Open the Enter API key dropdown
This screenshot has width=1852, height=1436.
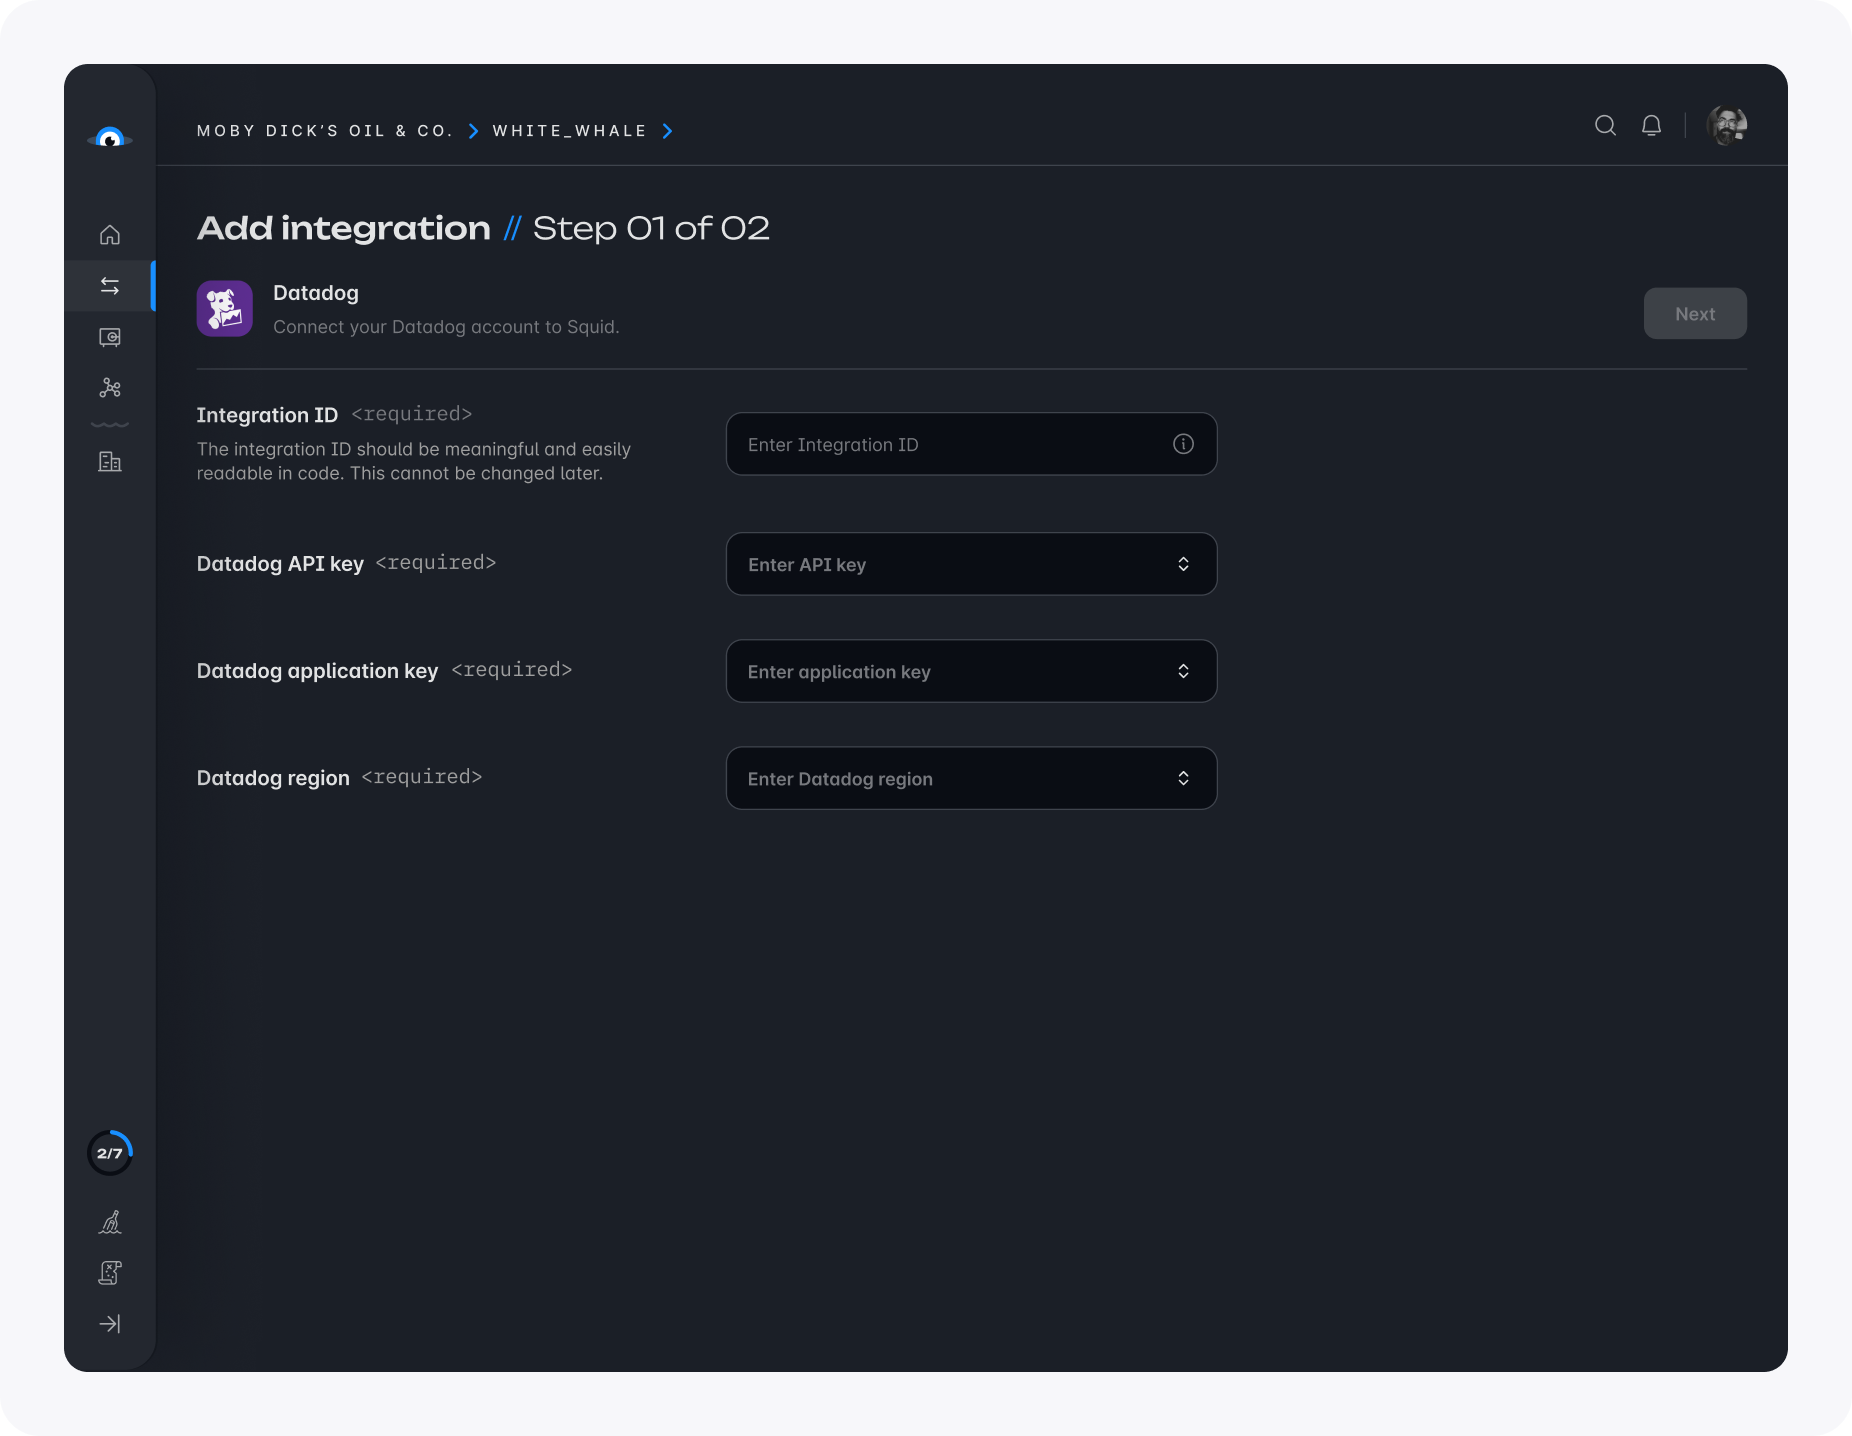point(971,564)
